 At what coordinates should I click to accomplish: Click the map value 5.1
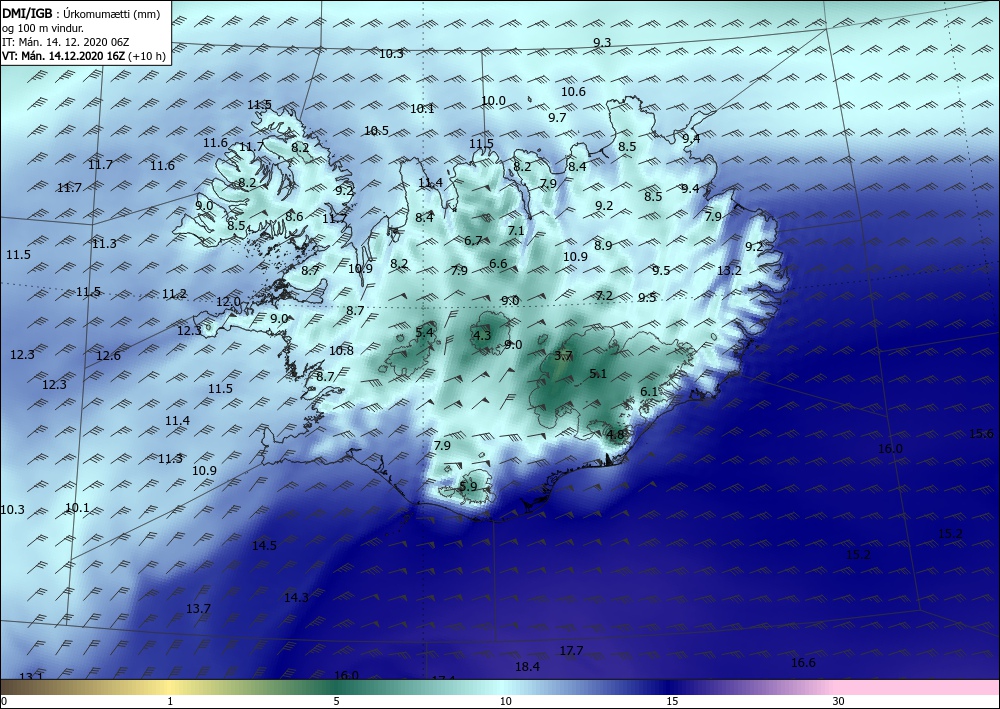pos(598,374)
